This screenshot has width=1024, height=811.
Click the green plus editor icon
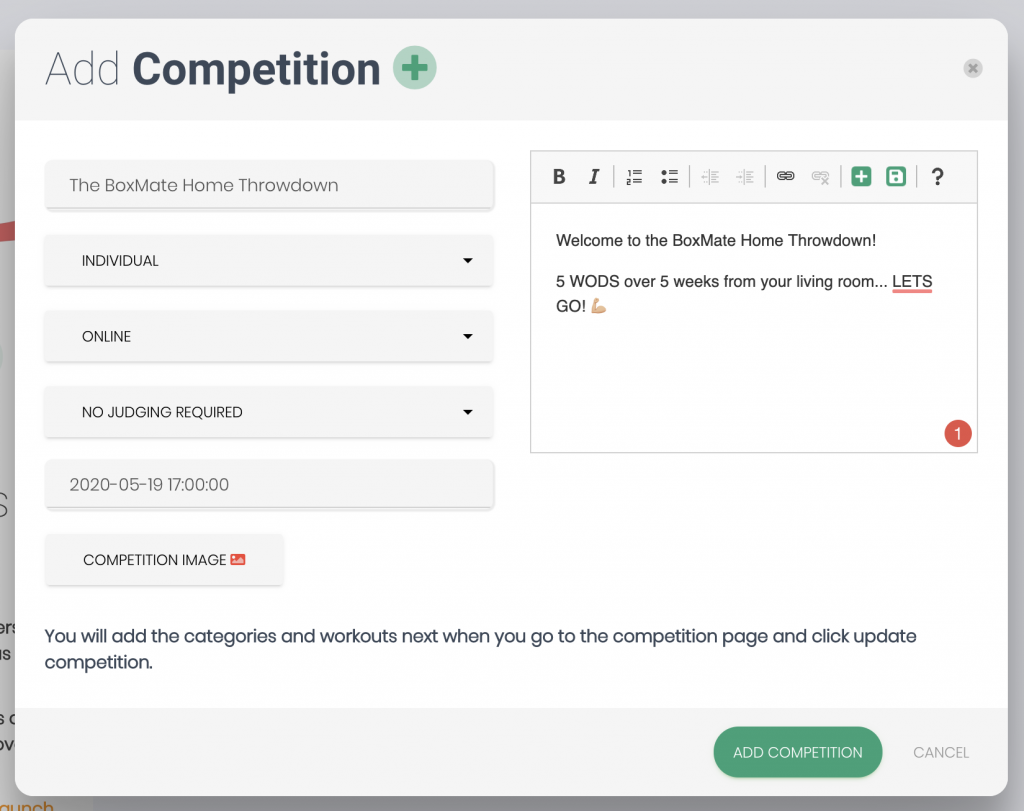(861, 176)
